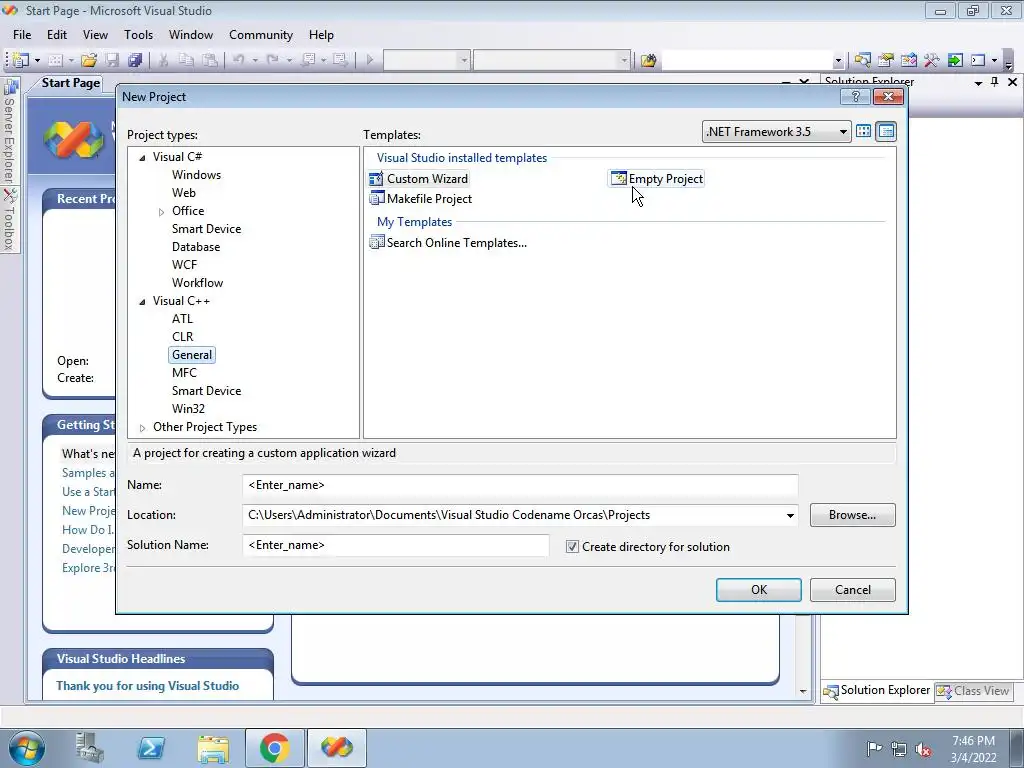Open the find combo box dropdown arrow
The image size is (1024, 768).
pyautogui.click(x=838, y=61)
